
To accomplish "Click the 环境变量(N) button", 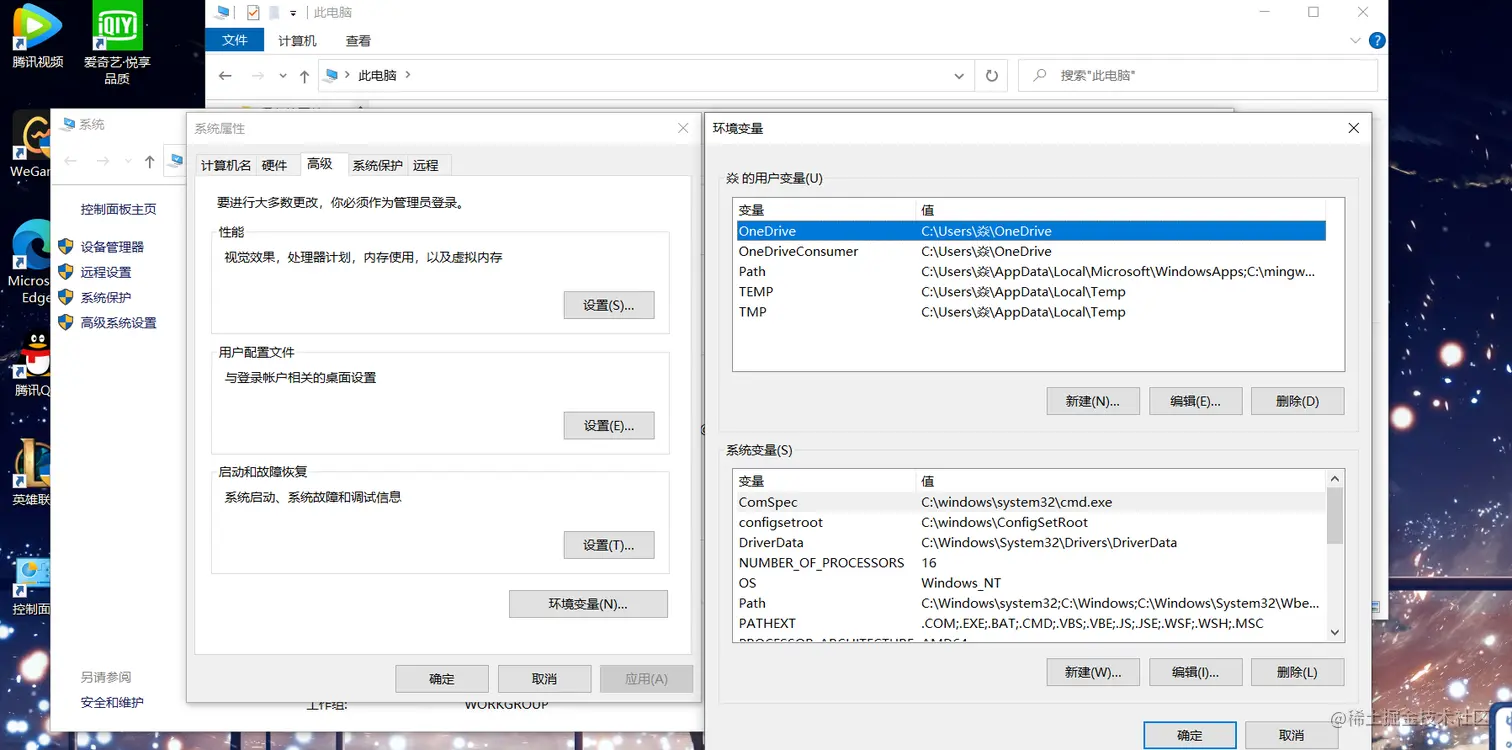I will click(588, 604).
